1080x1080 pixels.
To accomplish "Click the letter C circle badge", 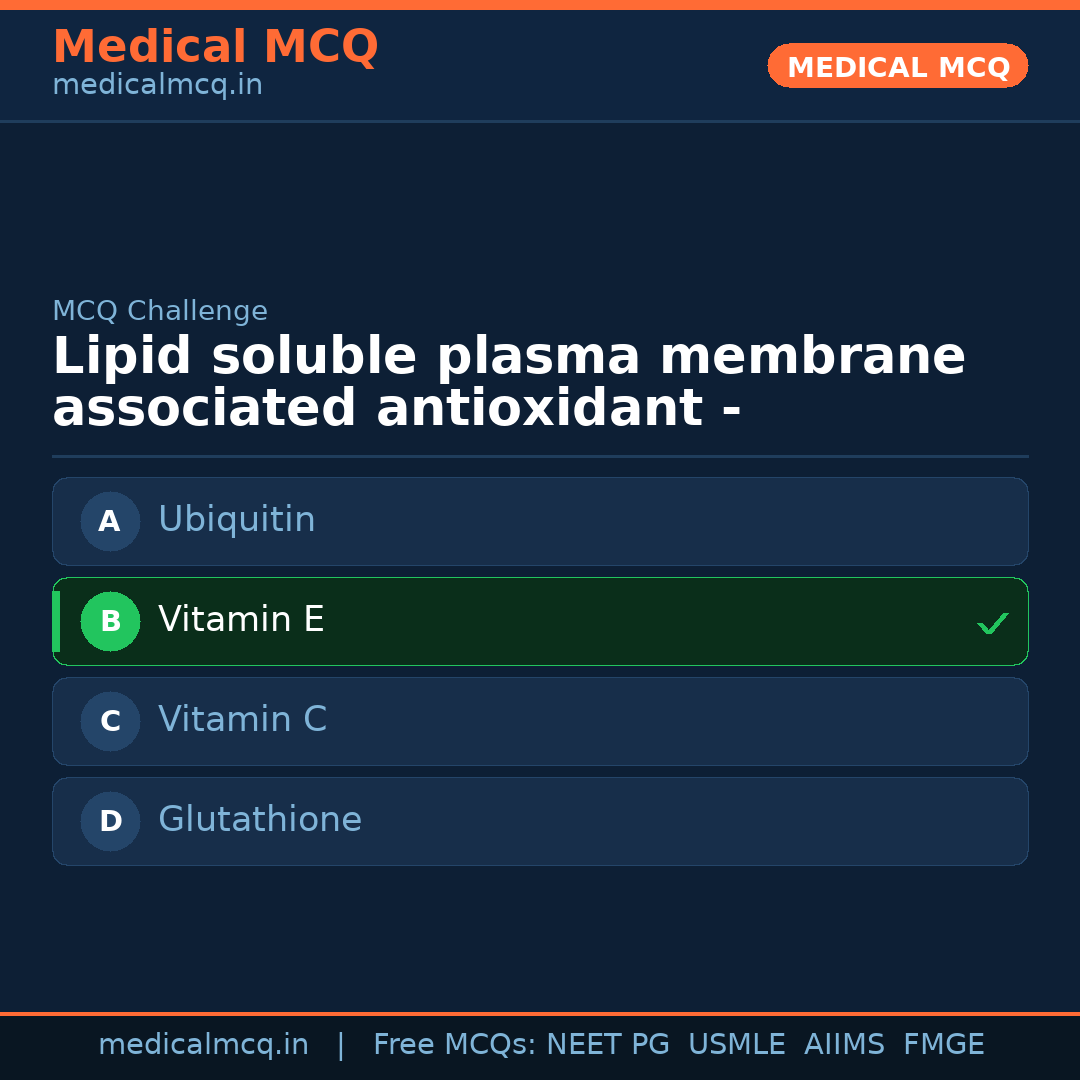I will click(x=110, y=721).
